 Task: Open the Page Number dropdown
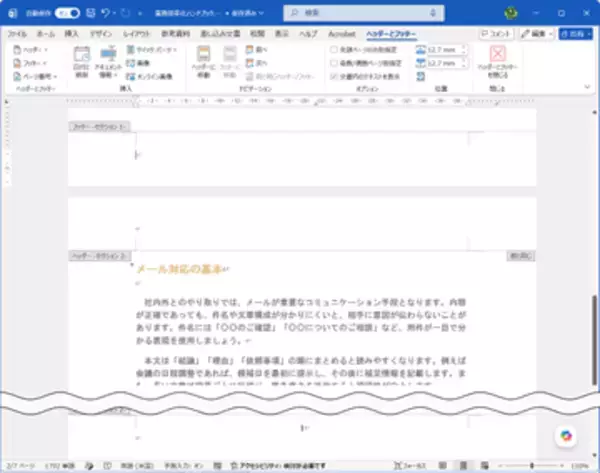[x=35, y=77]
